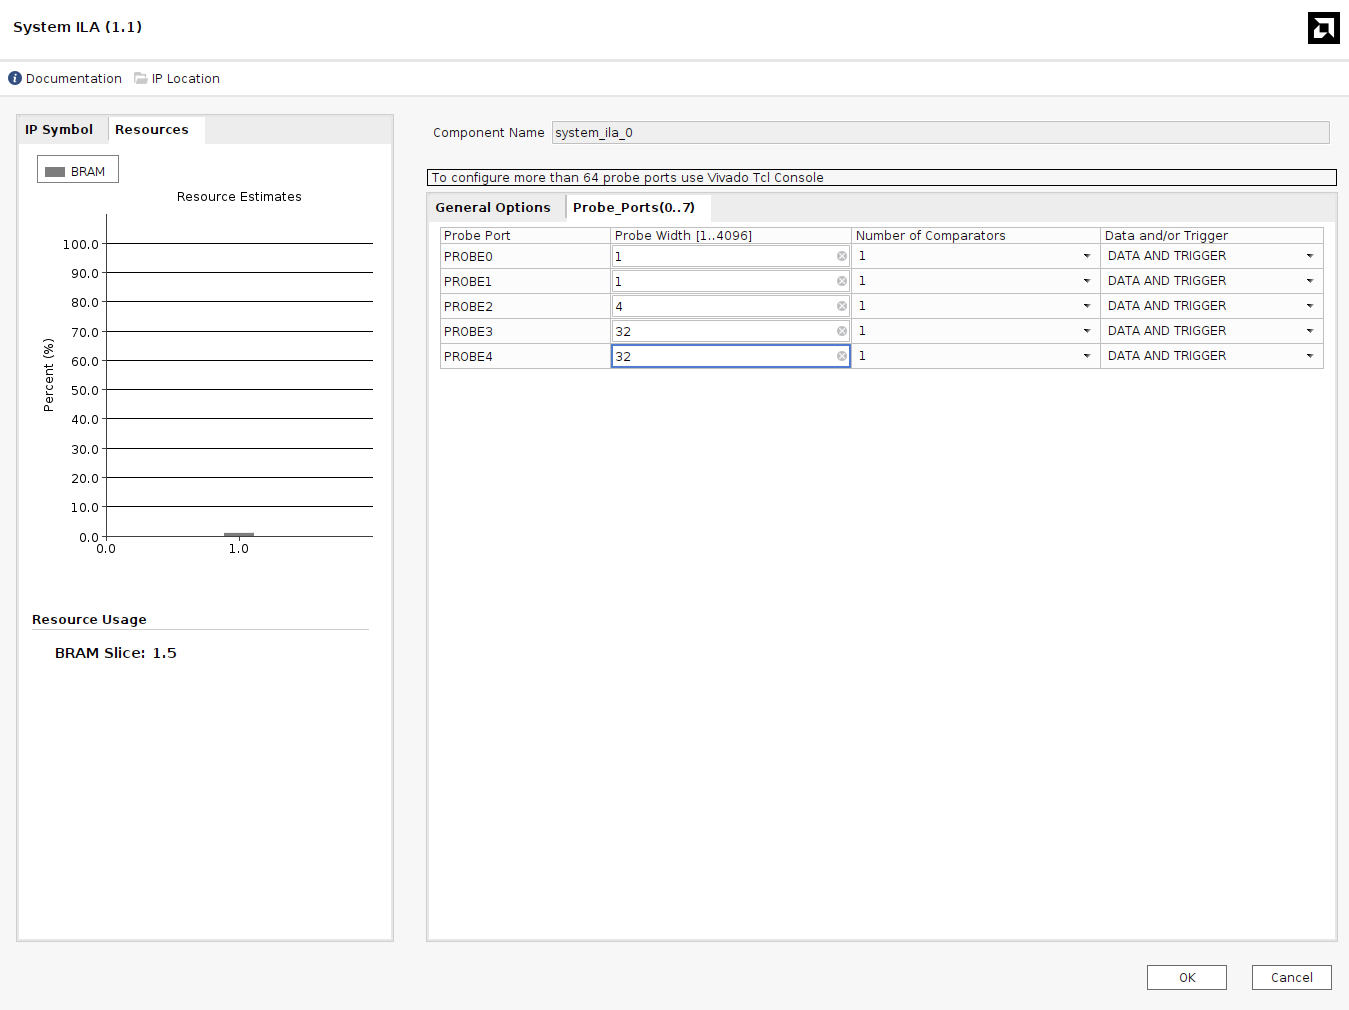This screenshot has width=1349, height=1010.
Task: Open PROBE0 Number of Comparators dropdown
Action: click(x=975, y=256)
